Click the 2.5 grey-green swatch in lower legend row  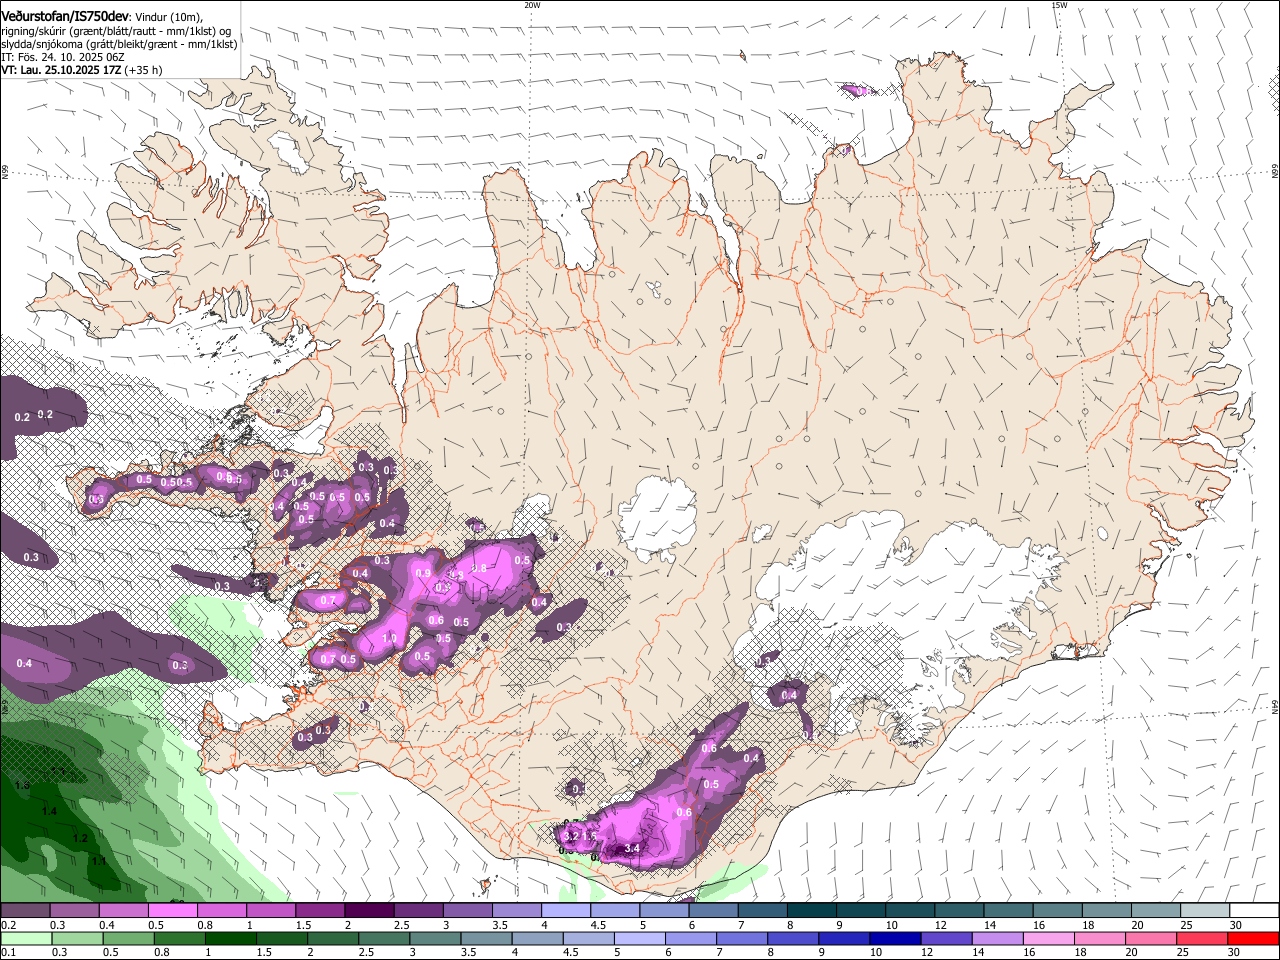[x=382, y=938]
